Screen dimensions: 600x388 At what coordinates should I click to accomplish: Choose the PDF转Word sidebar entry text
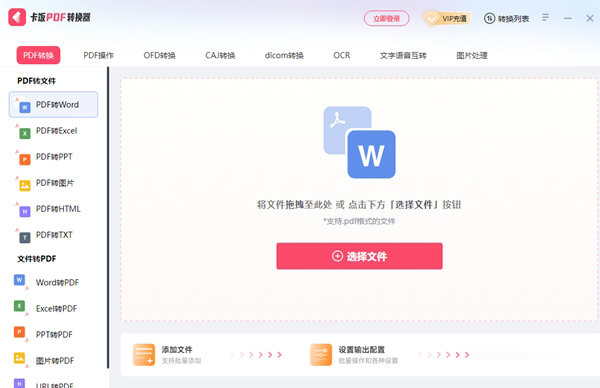click(x=57, y=104)
